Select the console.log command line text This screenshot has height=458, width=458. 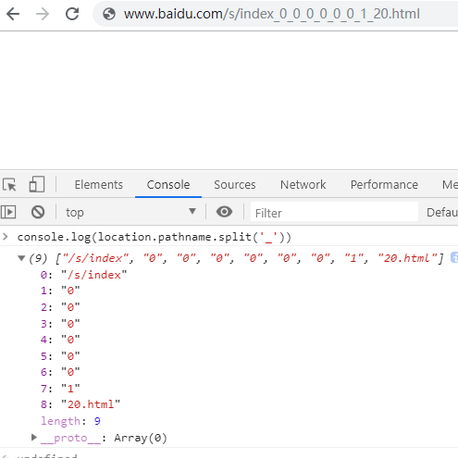[x=154, y=237]
